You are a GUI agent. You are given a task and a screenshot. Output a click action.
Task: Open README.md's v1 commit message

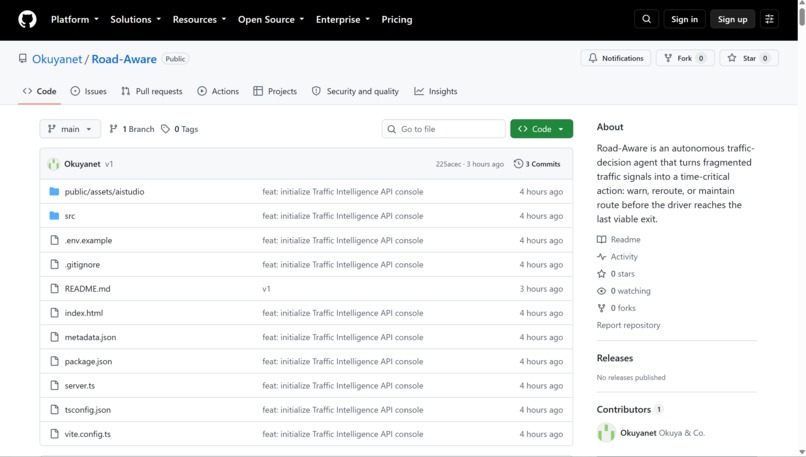266,289
